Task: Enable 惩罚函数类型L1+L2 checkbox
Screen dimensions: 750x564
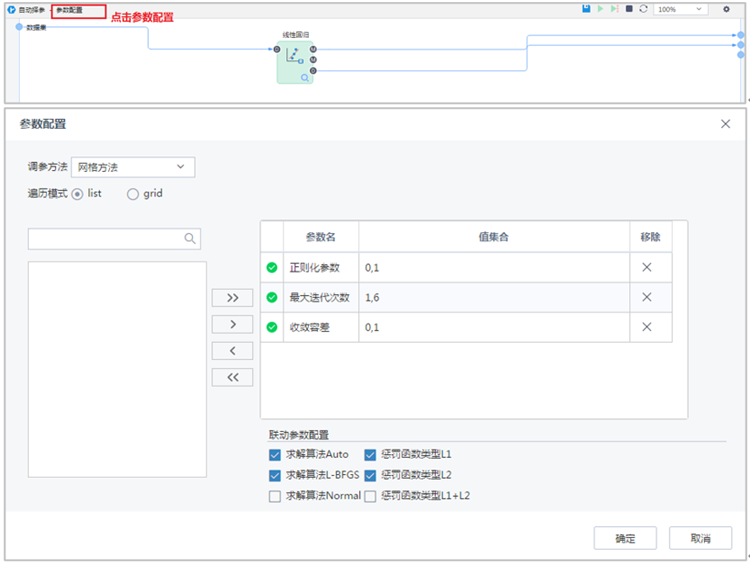Action: pyautogui.click(x=371, y=496)
